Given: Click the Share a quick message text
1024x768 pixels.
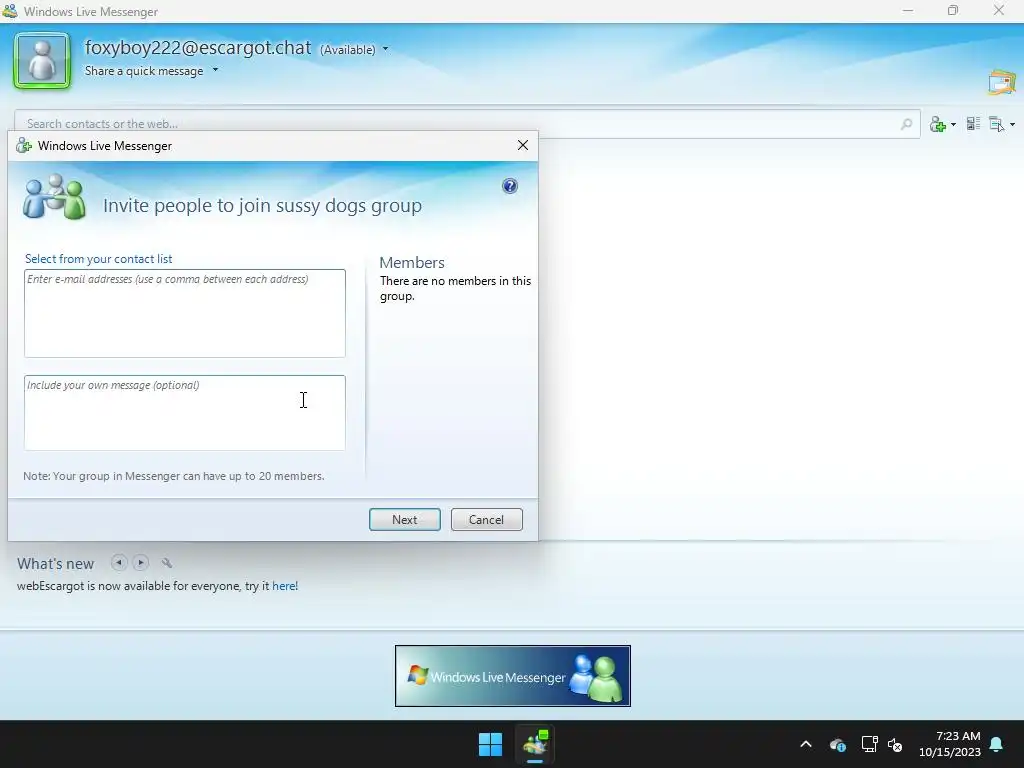Looking at the screenshot, I should tap(144, 71).
